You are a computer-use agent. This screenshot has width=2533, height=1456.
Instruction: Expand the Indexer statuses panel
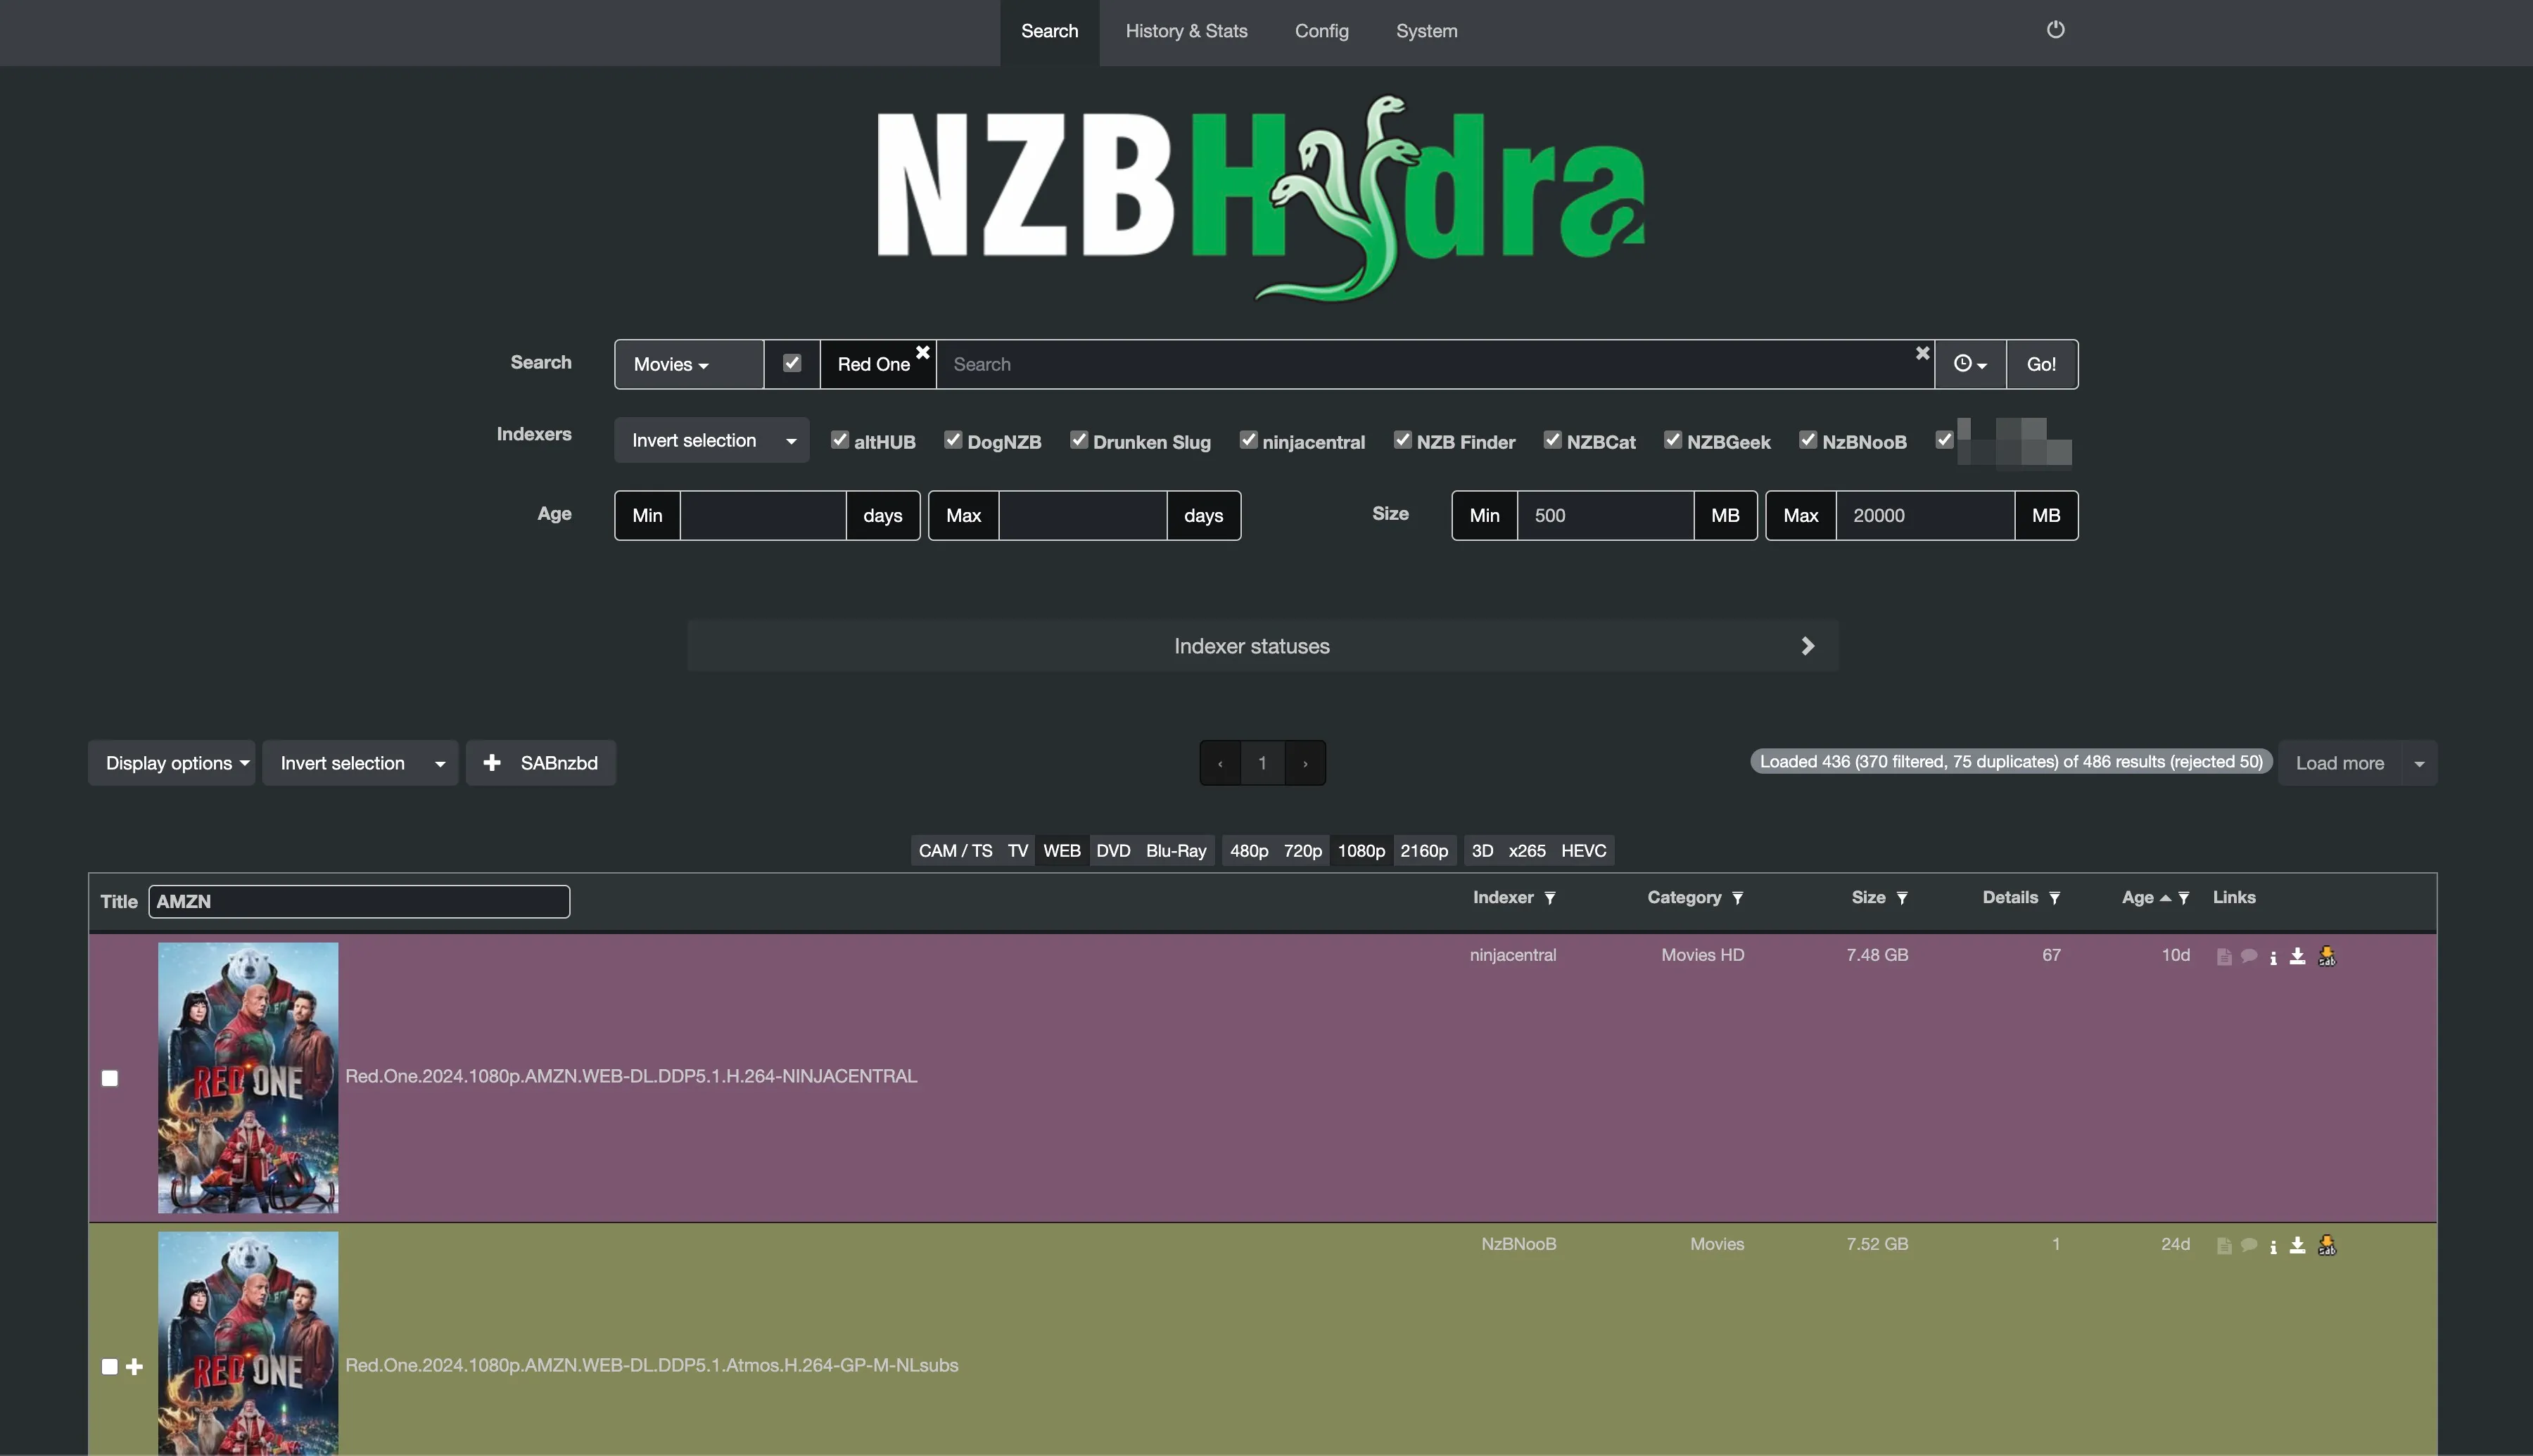[x=1262, y=646]
